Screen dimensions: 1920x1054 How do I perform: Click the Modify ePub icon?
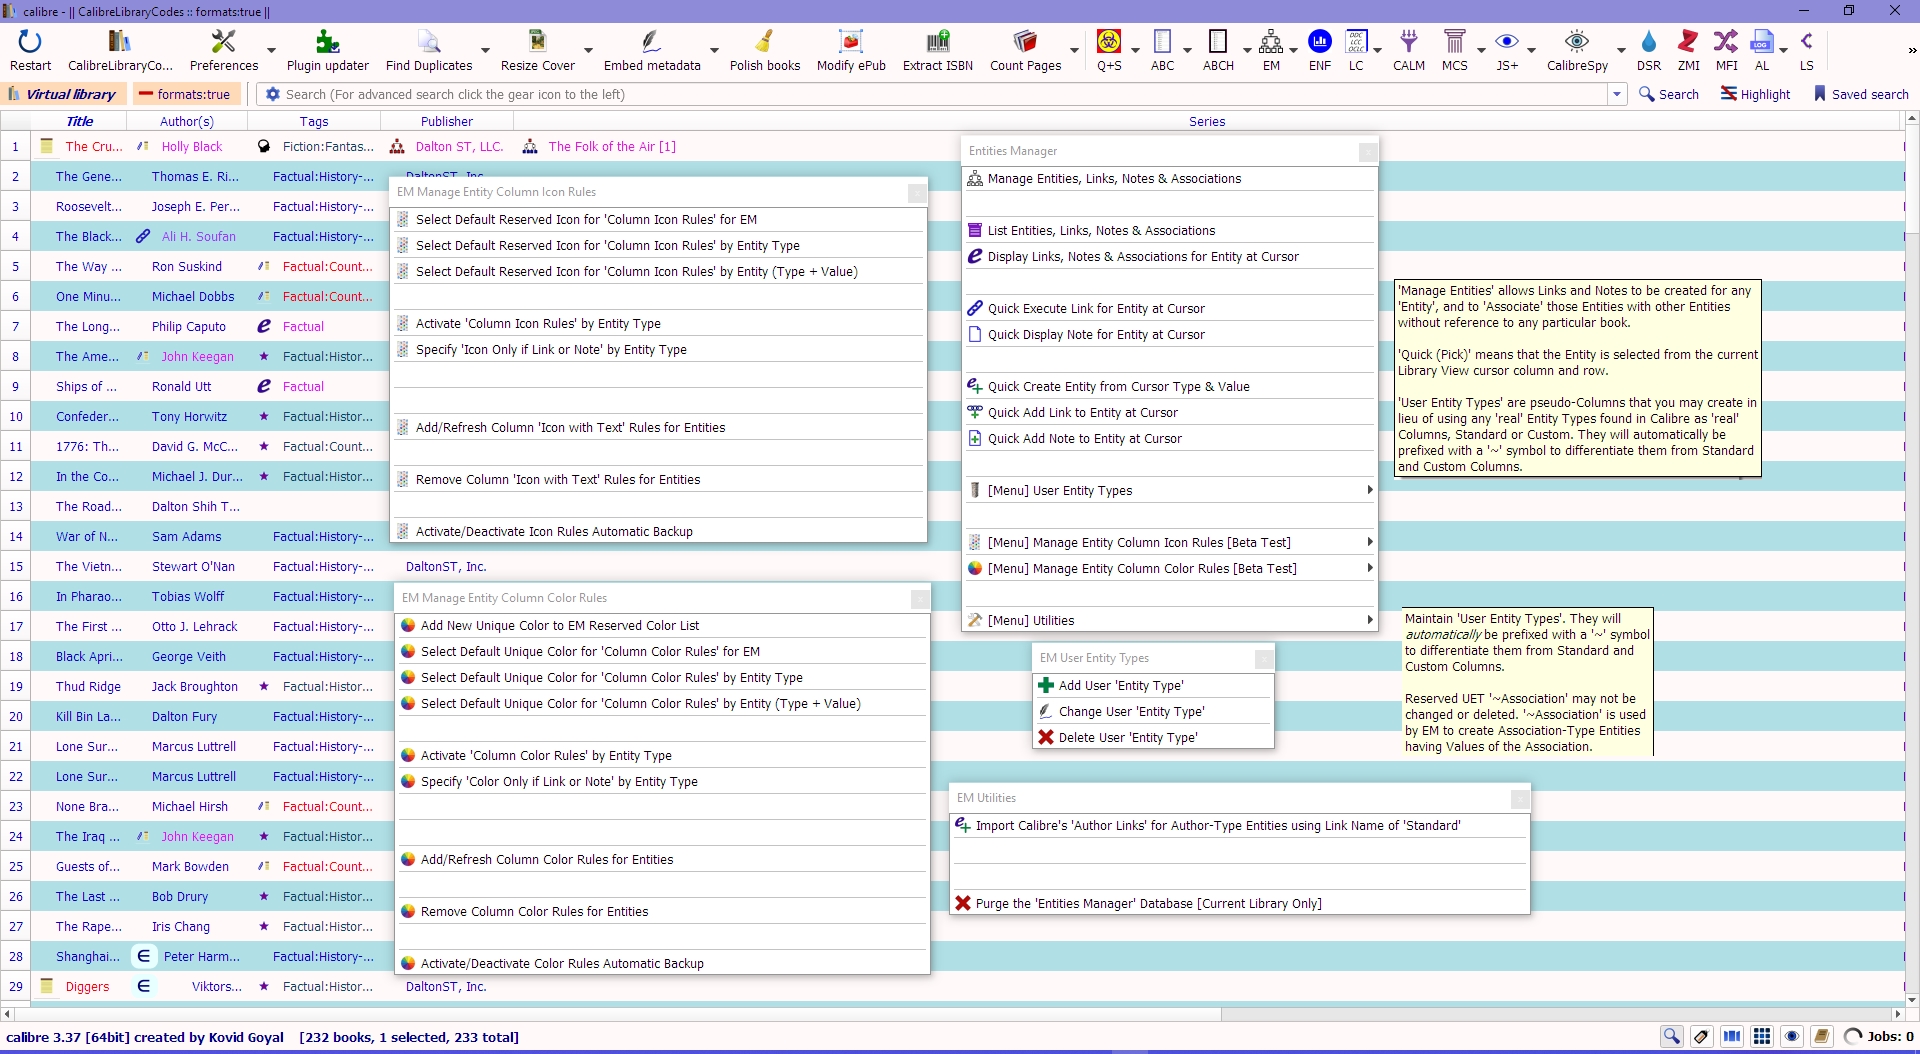[x=851, y=50]
